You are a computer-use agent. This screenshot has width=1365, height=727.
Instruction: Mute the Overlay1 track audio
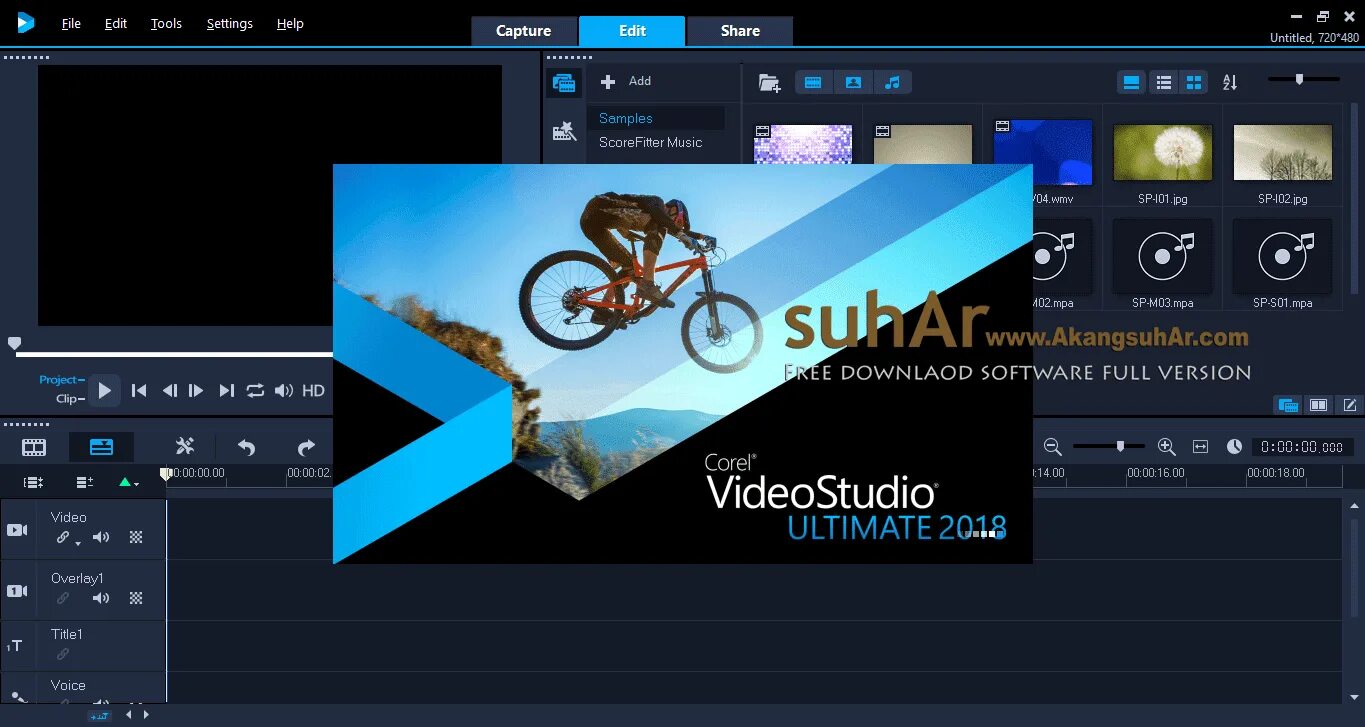[x=101, y=598]
